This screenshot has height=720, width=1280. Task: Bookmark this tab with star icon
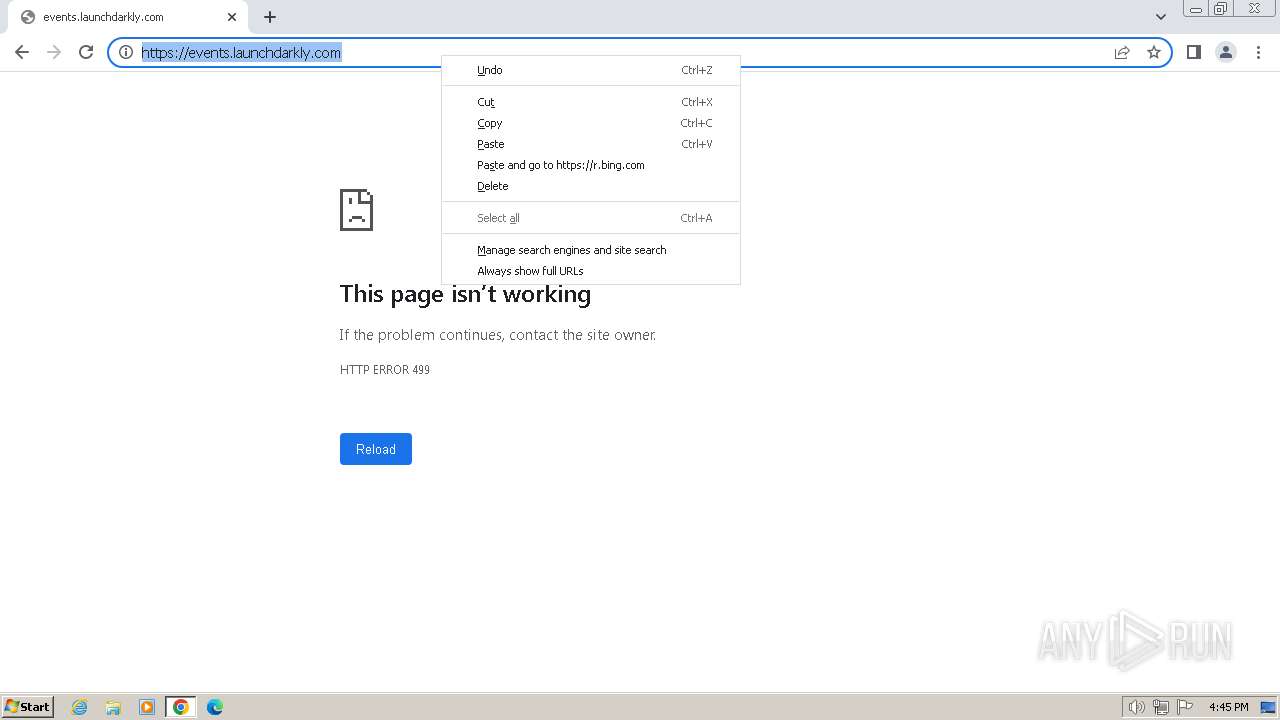(x=1154, y=52)
